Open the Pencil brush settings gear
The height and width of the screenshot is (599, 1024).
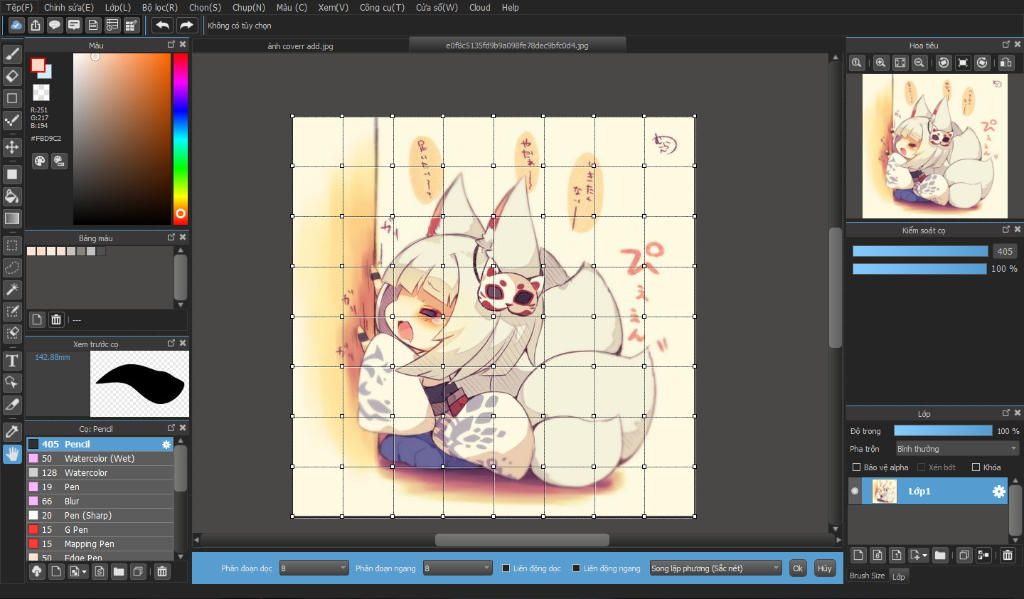[x=166, y=444]
